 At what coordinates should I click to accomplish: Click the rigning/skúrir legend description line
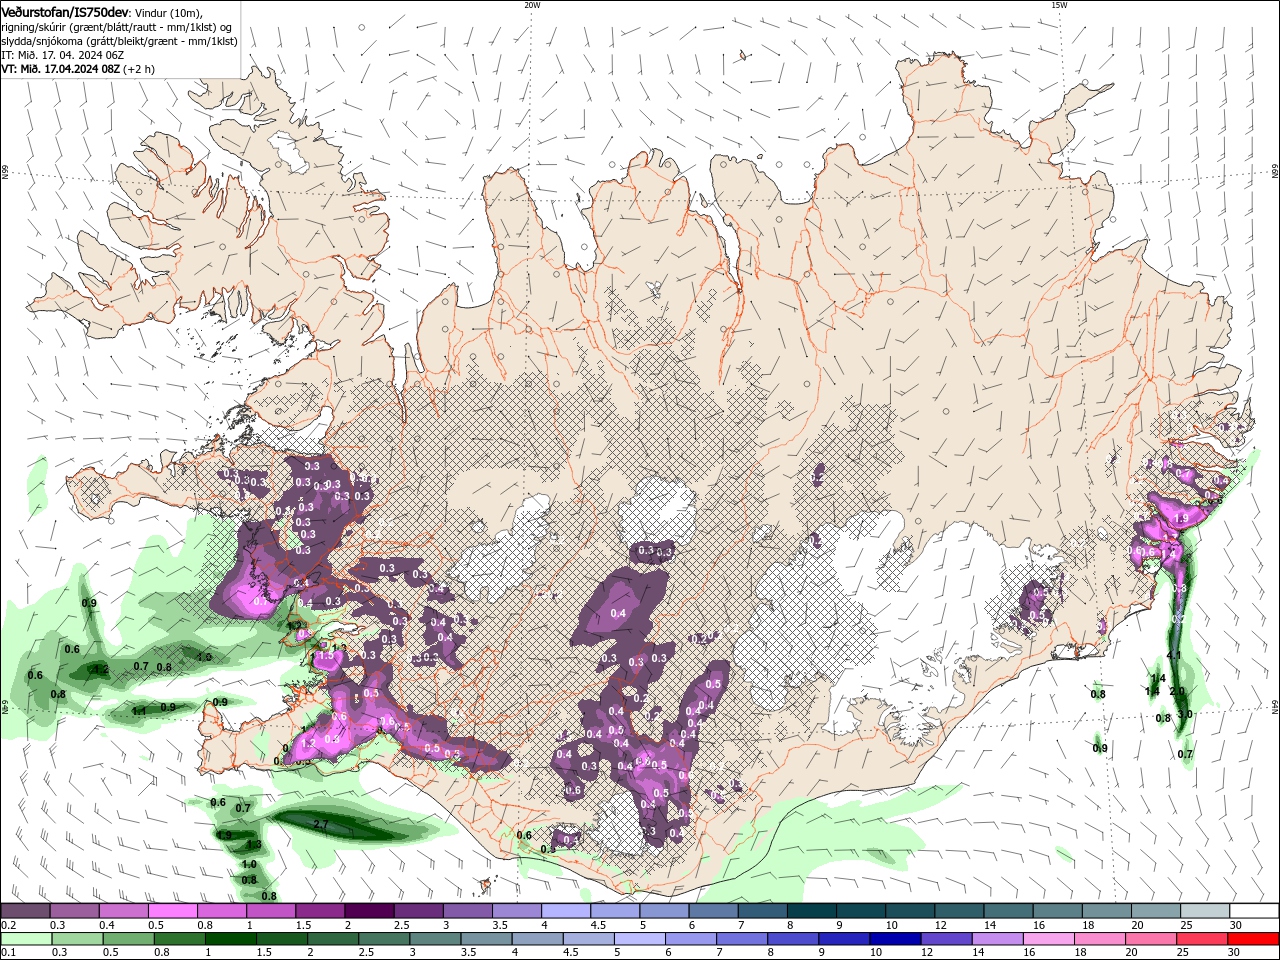pos(117,27)
